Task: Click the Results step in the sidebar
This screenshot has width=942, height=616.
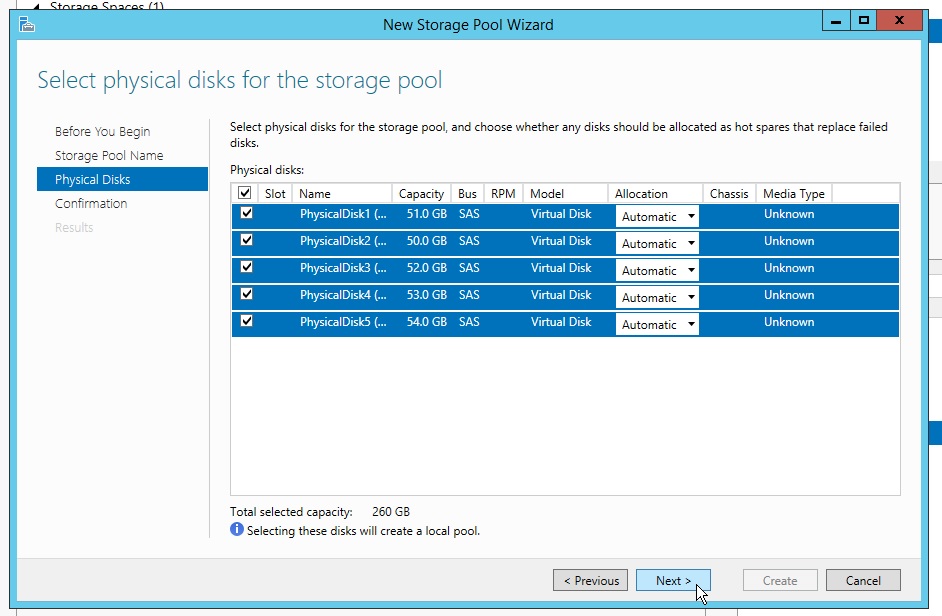Action: click(x=74, y=228)
